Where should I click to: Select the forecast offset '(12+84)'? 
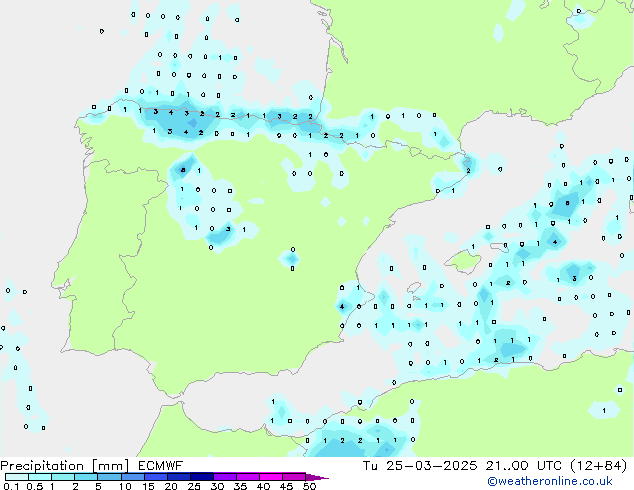click(x=598, y=466)
